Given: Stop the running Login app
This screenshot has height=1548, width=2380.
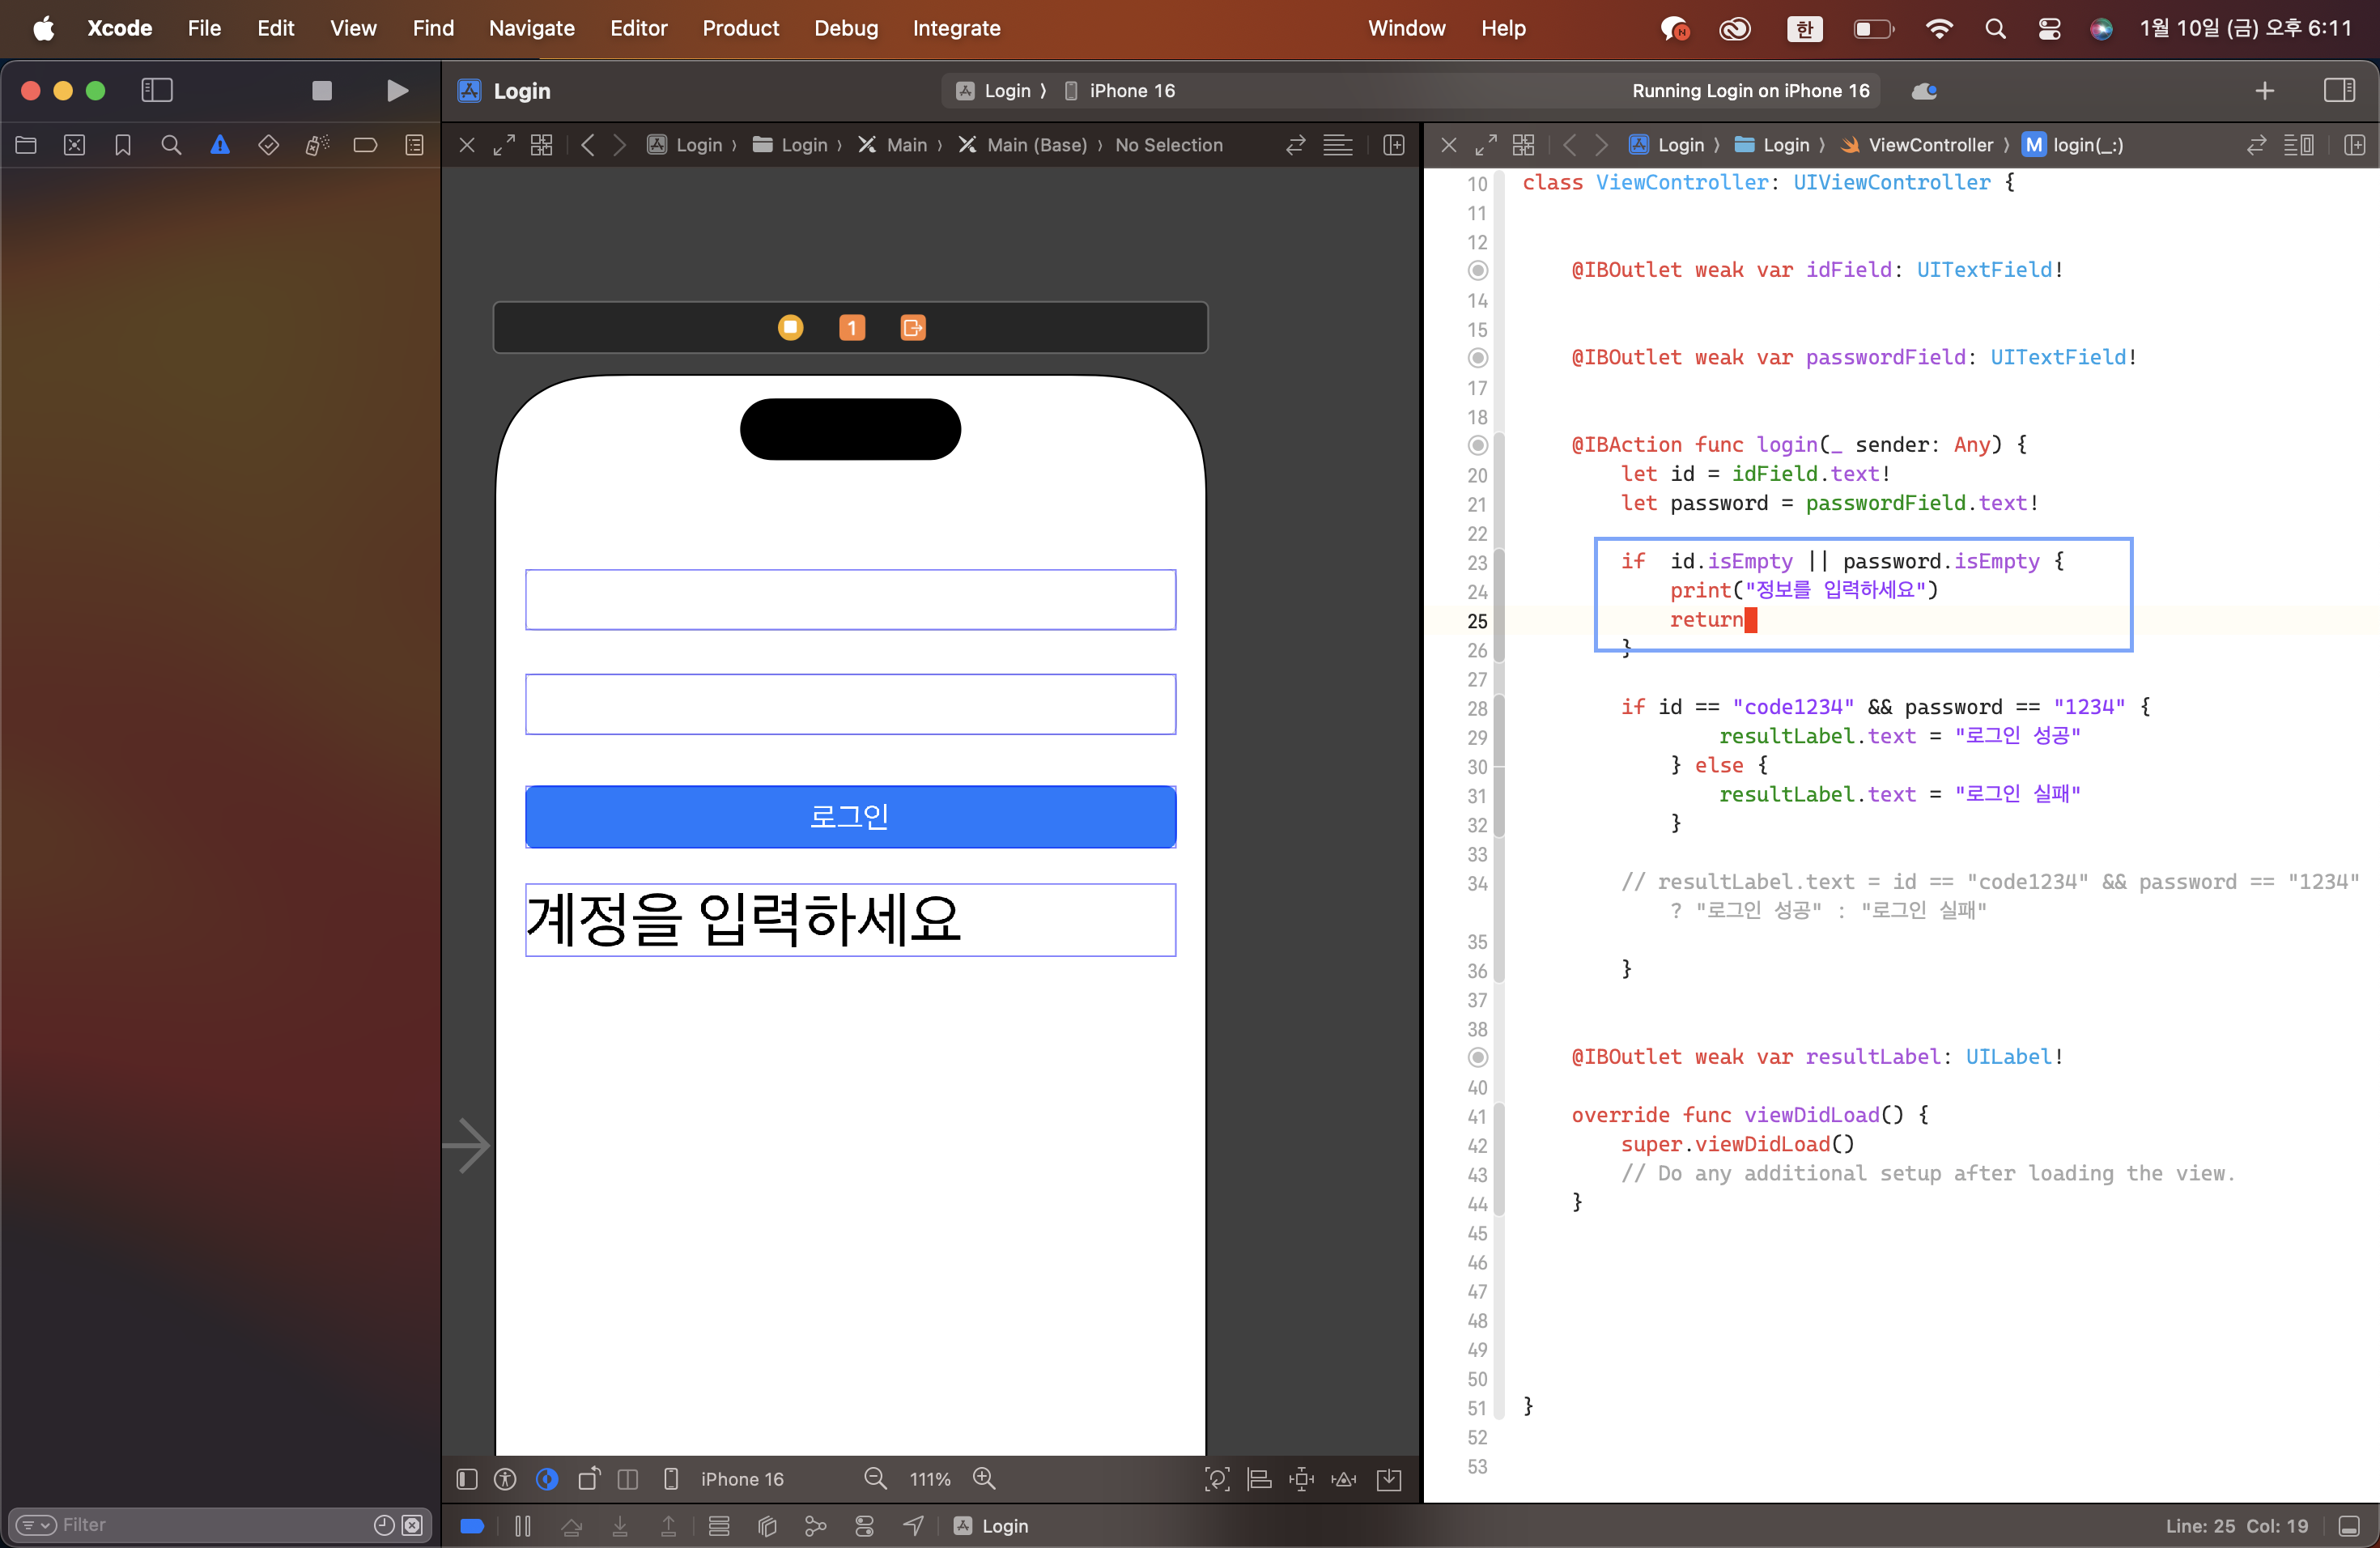Looking at the screenshot, I should pos(322,91).
